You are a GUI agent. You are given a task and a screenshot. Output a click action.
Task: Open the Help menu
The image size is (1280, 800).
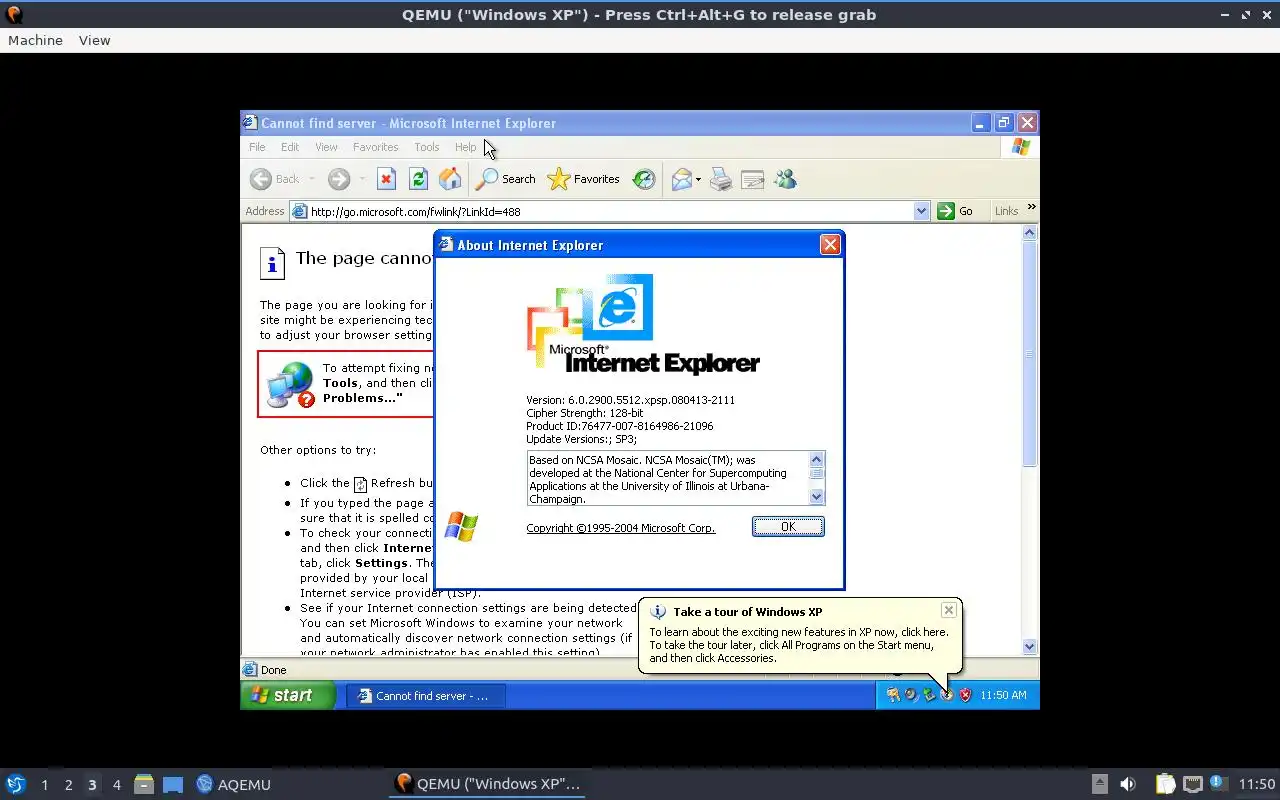[x=466, y=147]
